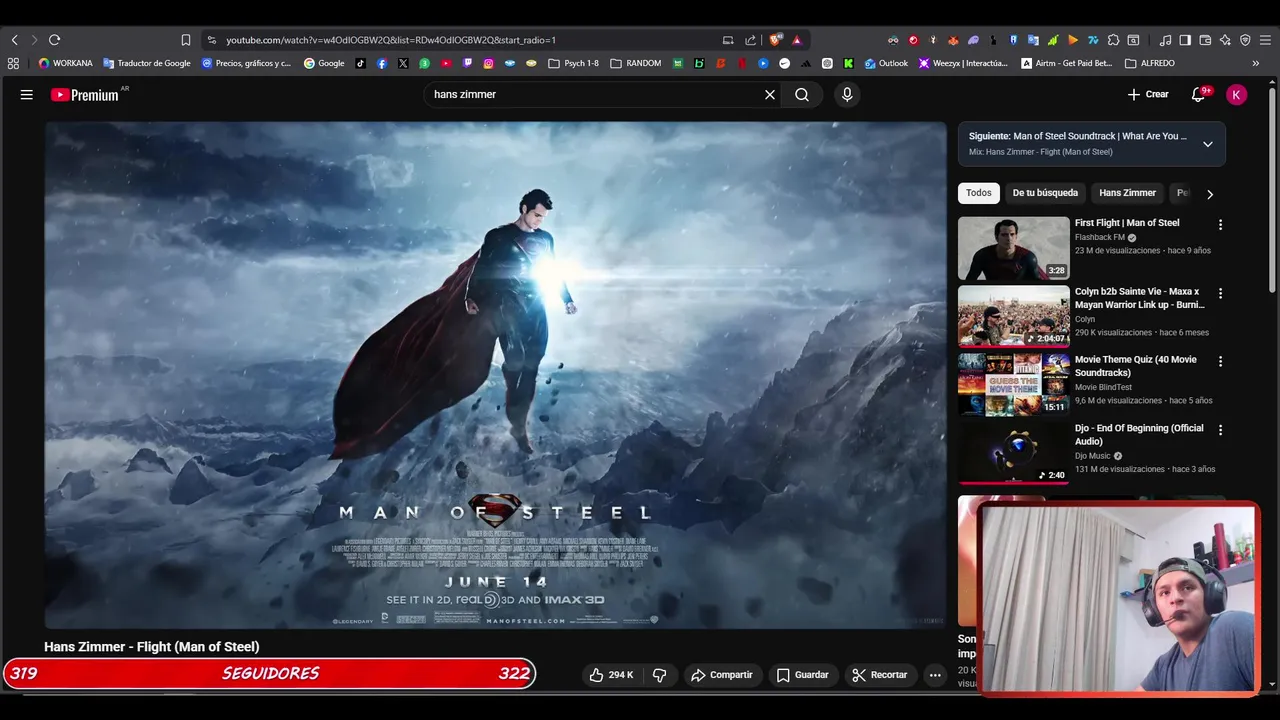Open options for Djo End of Beginning
This screenshot has height=720, width=1280.
1220,430
